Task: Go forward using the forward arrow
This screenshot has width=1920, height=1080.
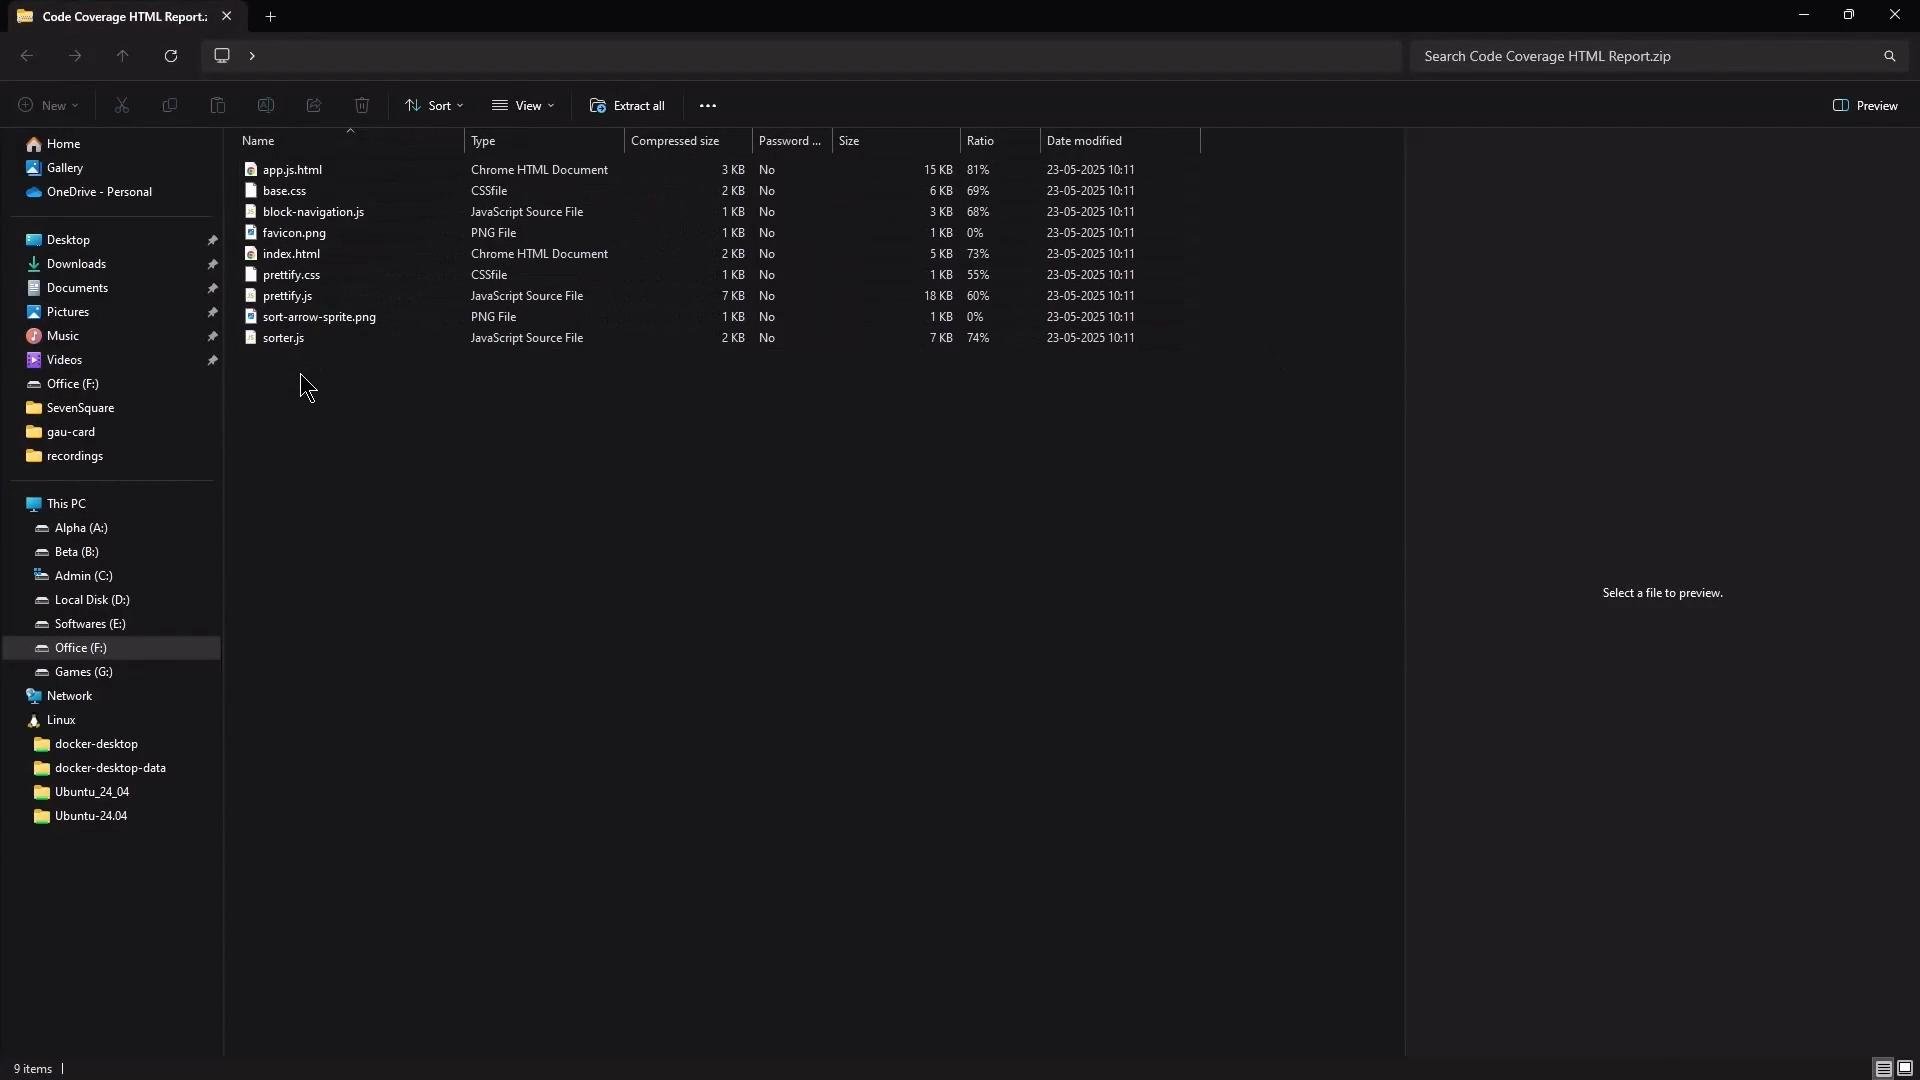Action: (x=75, y=56)
